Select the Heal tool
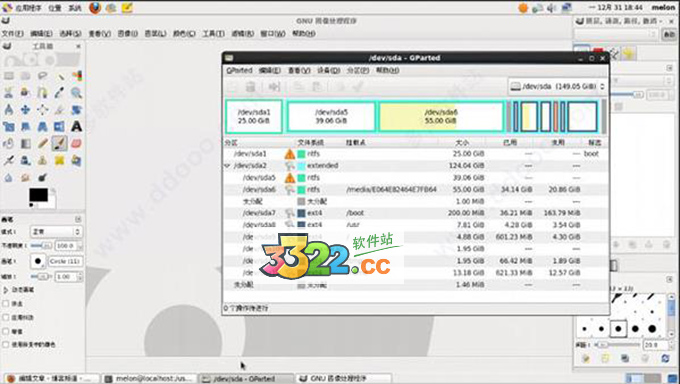This screenshot has width=680, height=384. pyautogui.click(x=59, y=161)
